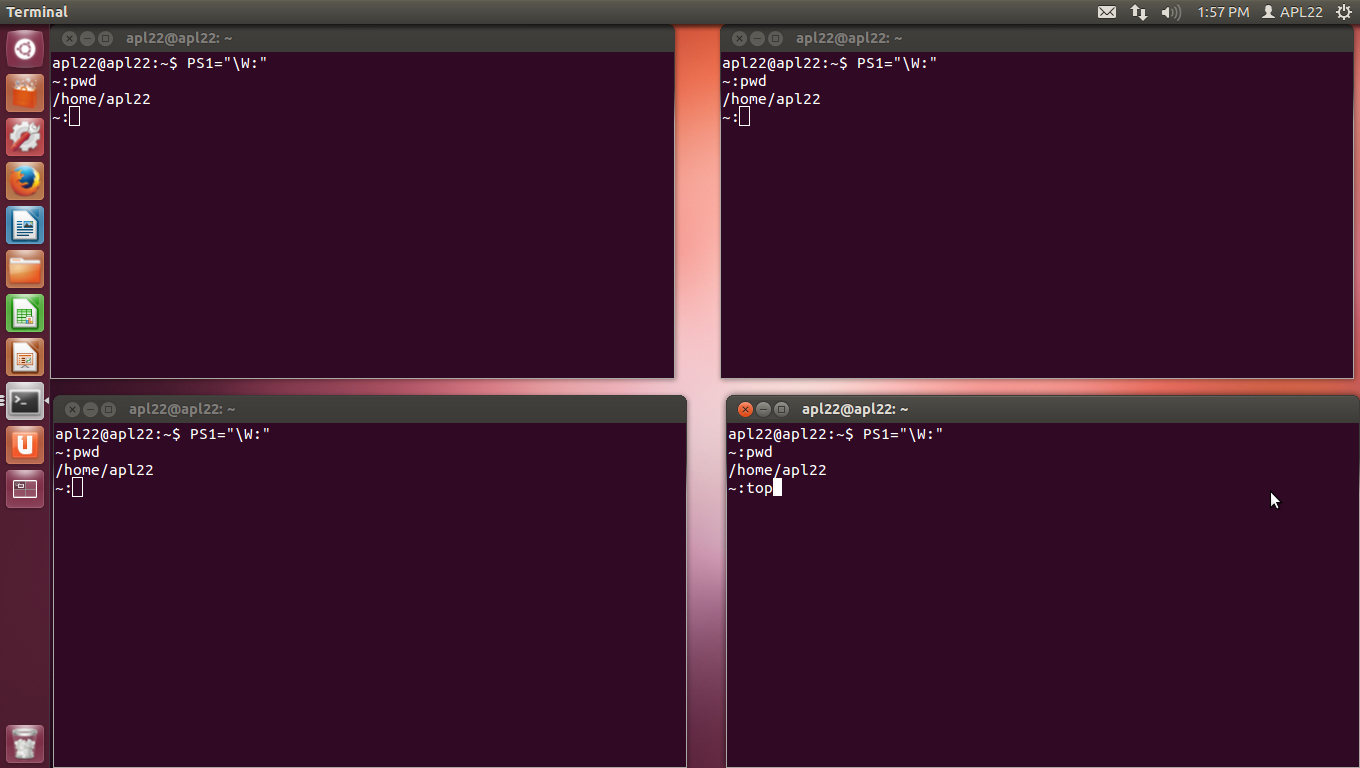Open the sound volume indicator

[1171, 12]
